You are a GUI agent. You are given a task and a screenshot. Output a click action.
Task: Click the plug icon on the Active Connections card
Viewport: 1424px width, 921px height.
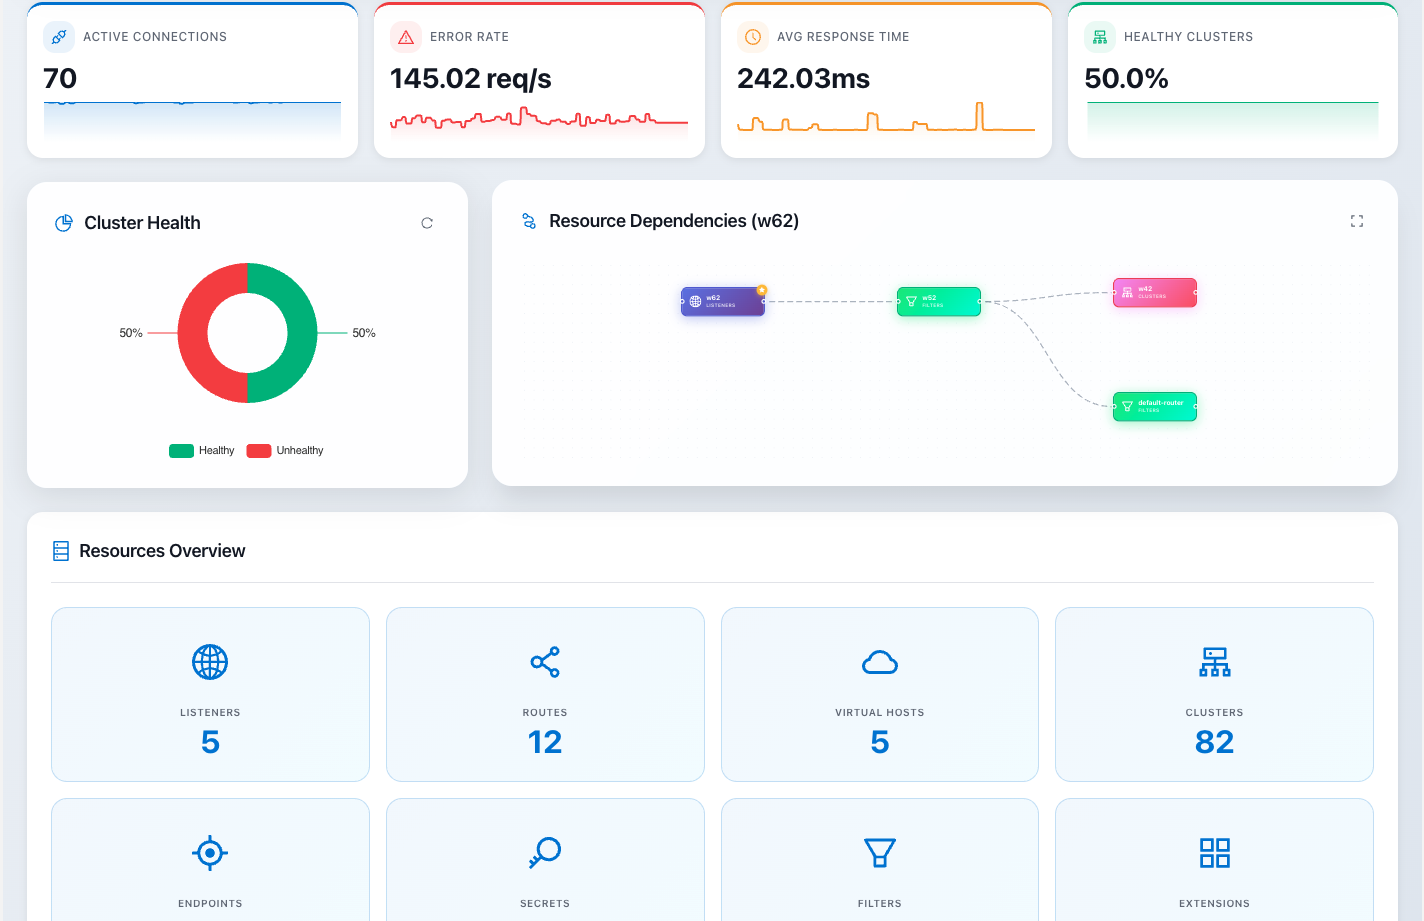coord(57,36)
